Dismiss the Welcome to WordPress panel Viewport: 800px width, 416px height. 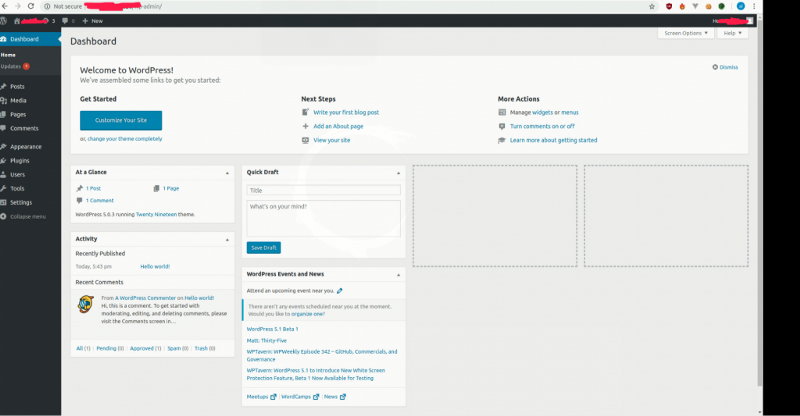(x=725, y=67)
